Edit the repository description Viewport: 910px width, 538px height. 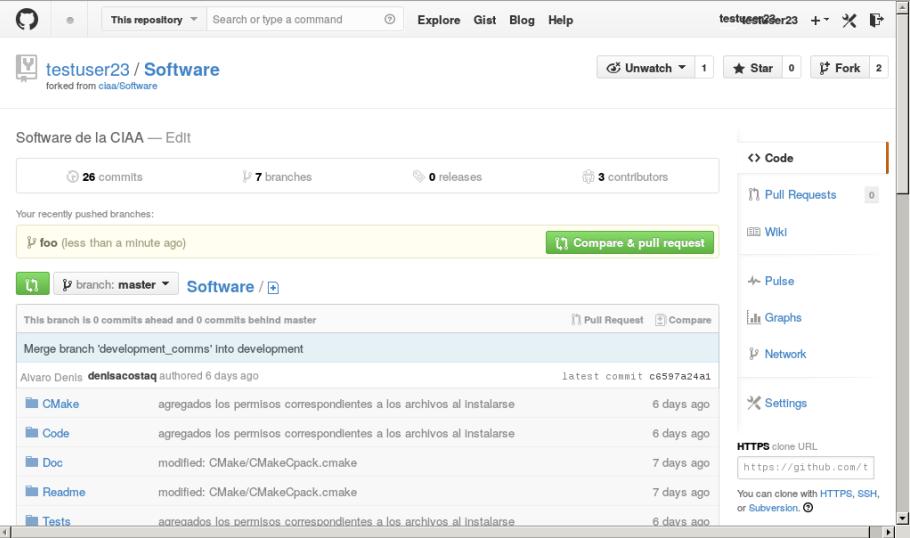tap(178, 138)
